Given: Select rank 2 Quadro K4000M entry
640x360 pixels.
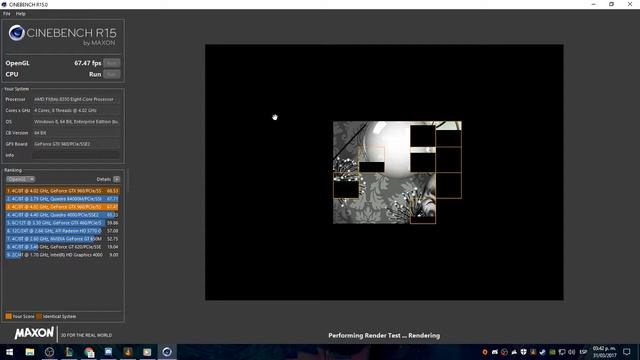Looking at the screenshot, I should pos(62,199).
